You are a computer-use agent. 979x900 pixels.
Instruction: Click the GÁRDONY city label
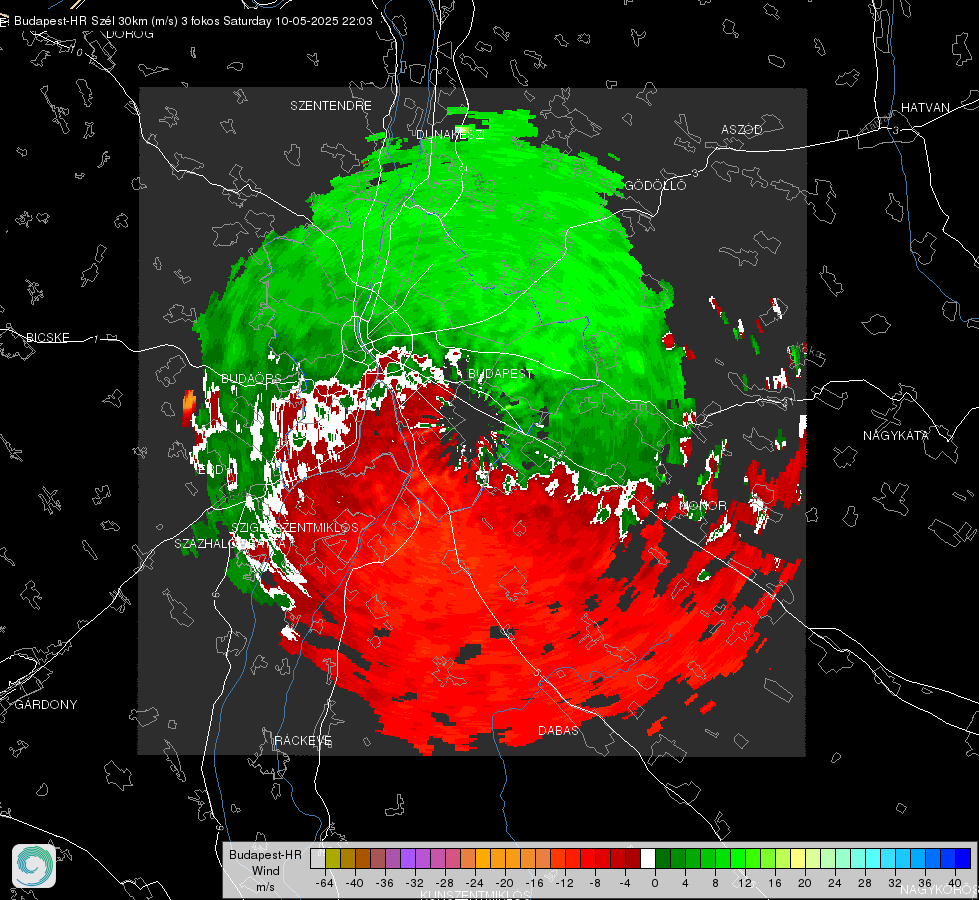pyautogui.click(x=46, y=705)
